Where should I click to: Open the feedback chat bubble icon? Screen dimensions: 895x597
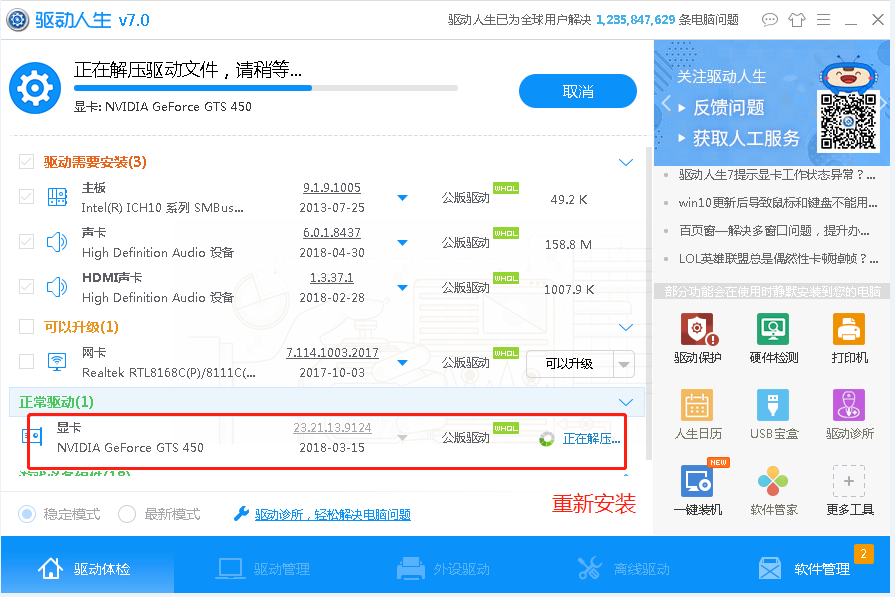point(769,20)
